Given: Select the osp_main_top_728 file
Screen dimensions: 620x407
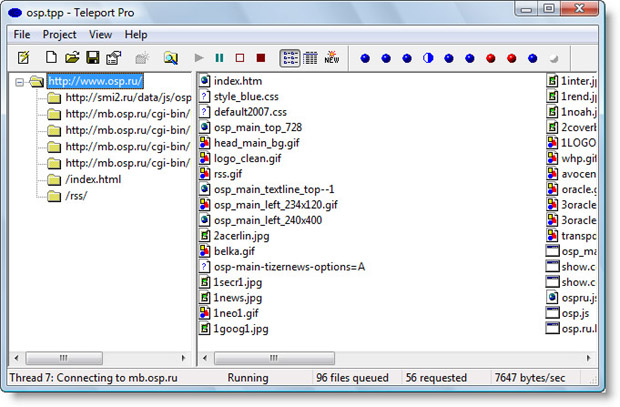Looking at the screenshot, I should [258, 127].
